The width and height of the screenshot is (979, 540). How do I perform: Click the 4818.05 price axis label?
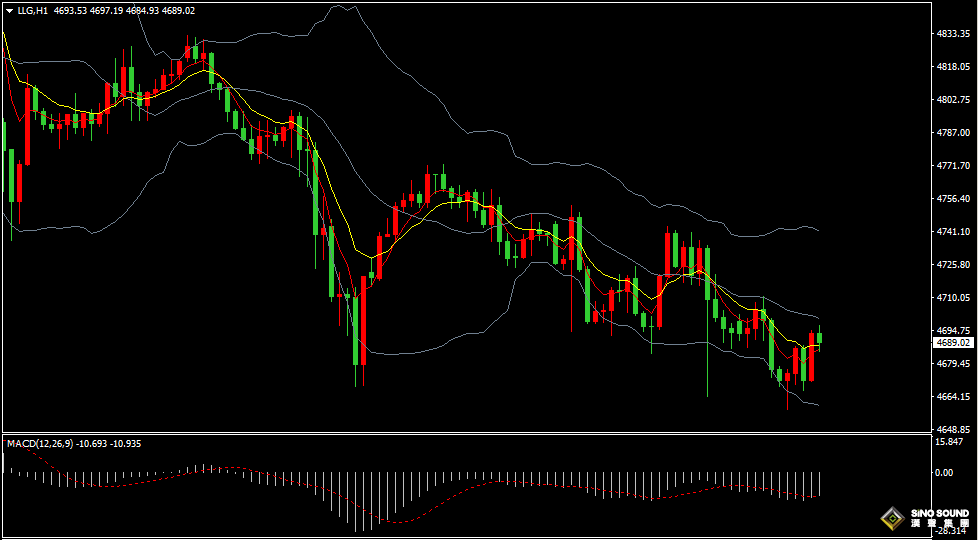coord(953,67)
